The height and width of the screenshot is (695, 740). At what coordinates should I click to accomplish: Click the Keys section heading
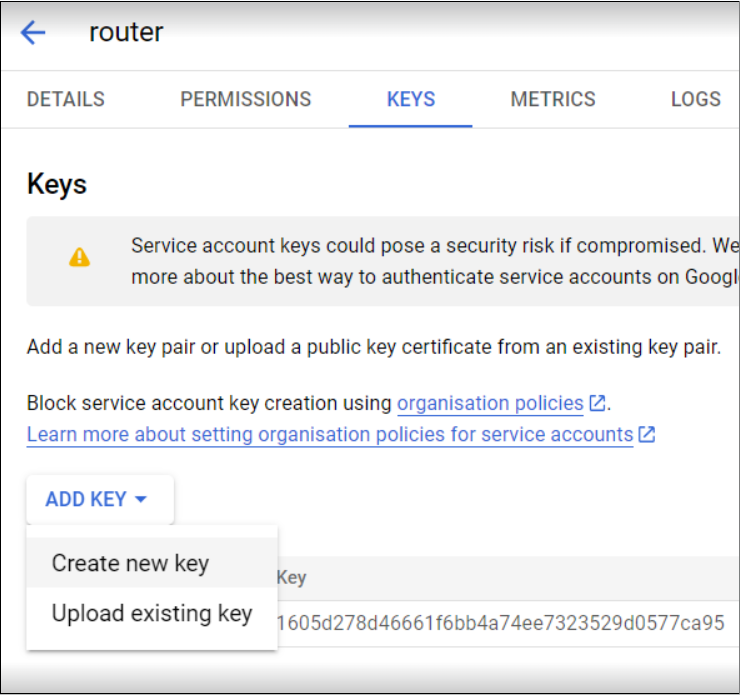57,184
